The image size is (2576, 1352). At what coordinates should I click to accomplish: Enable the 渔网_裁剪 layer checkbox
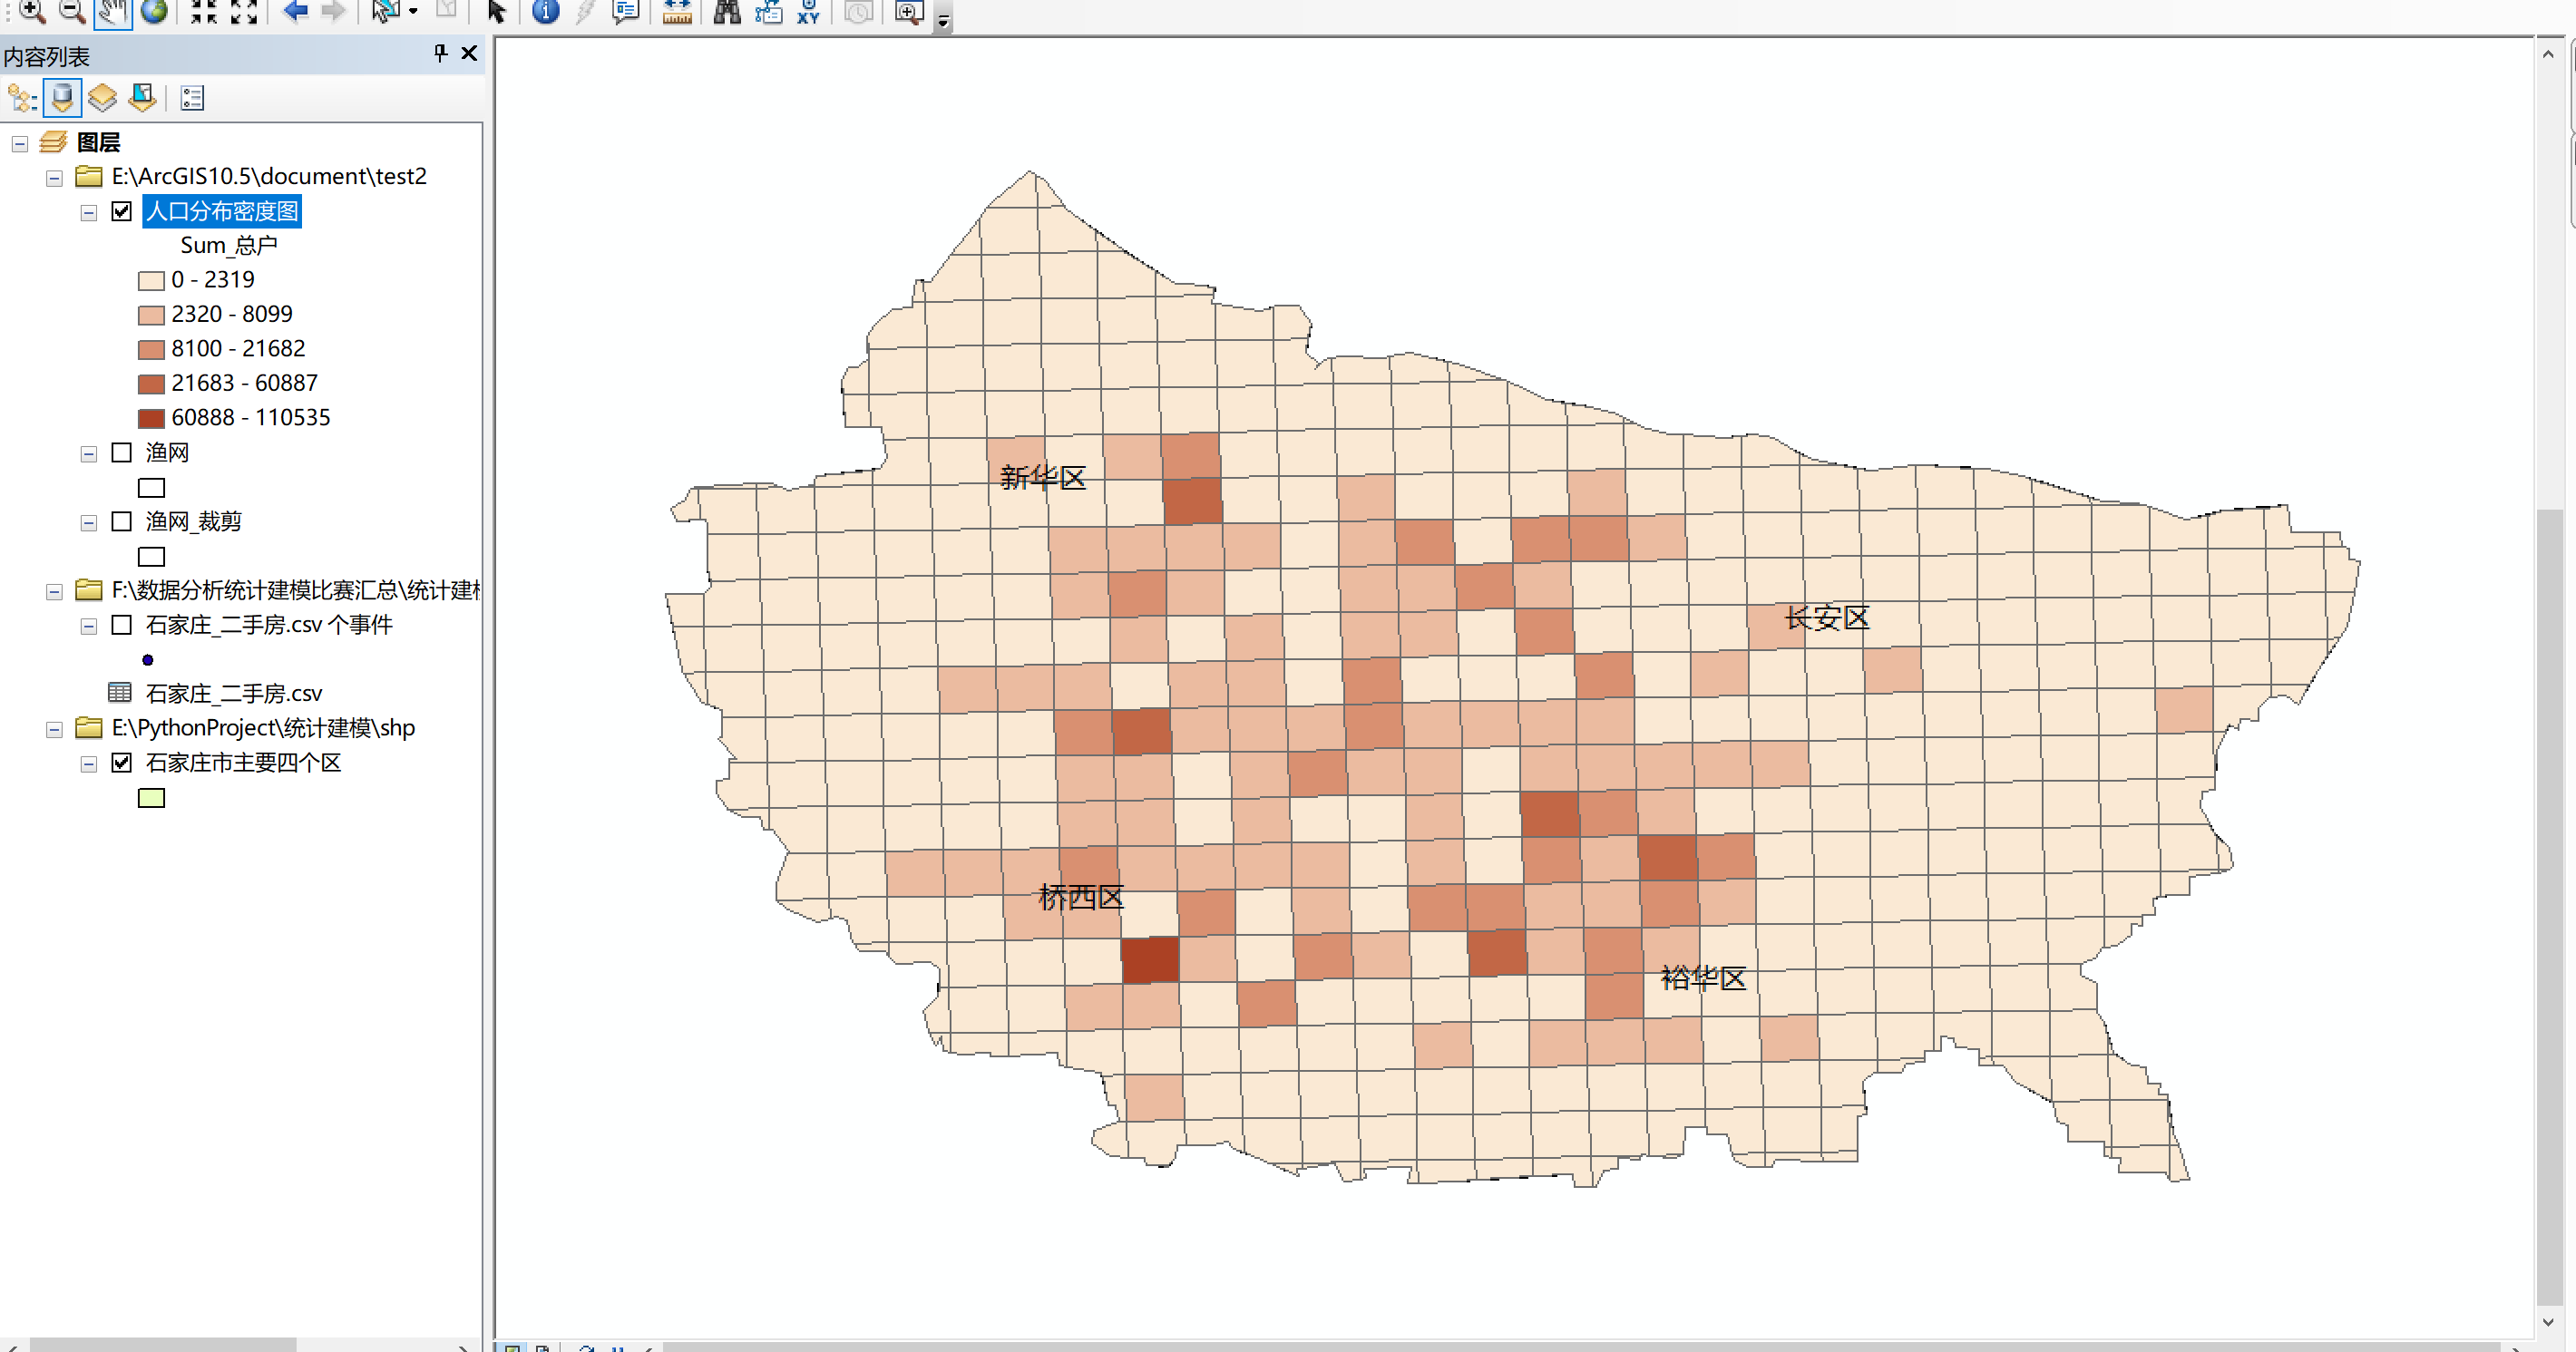(x=122, y=521)
